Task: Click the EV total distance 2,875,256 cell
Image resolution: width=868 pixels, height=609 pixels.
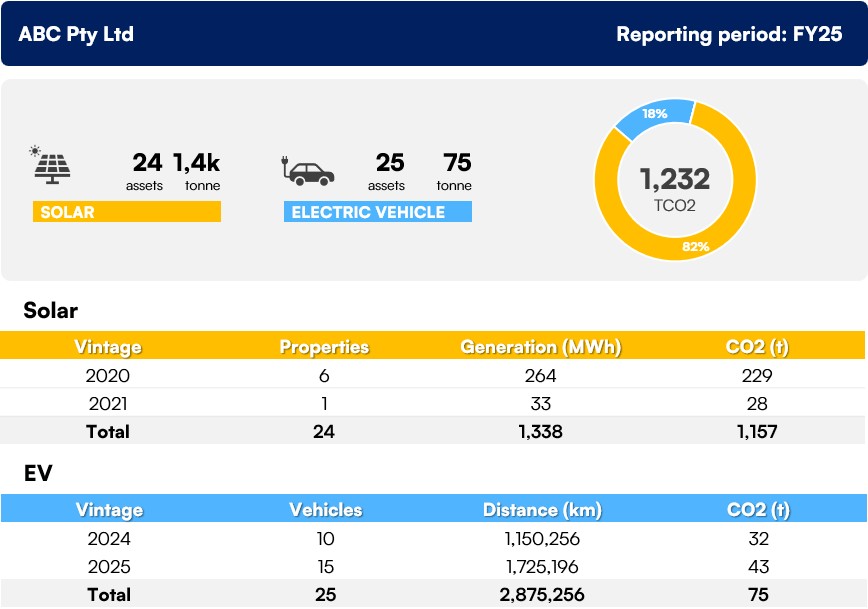Action: 542,595
